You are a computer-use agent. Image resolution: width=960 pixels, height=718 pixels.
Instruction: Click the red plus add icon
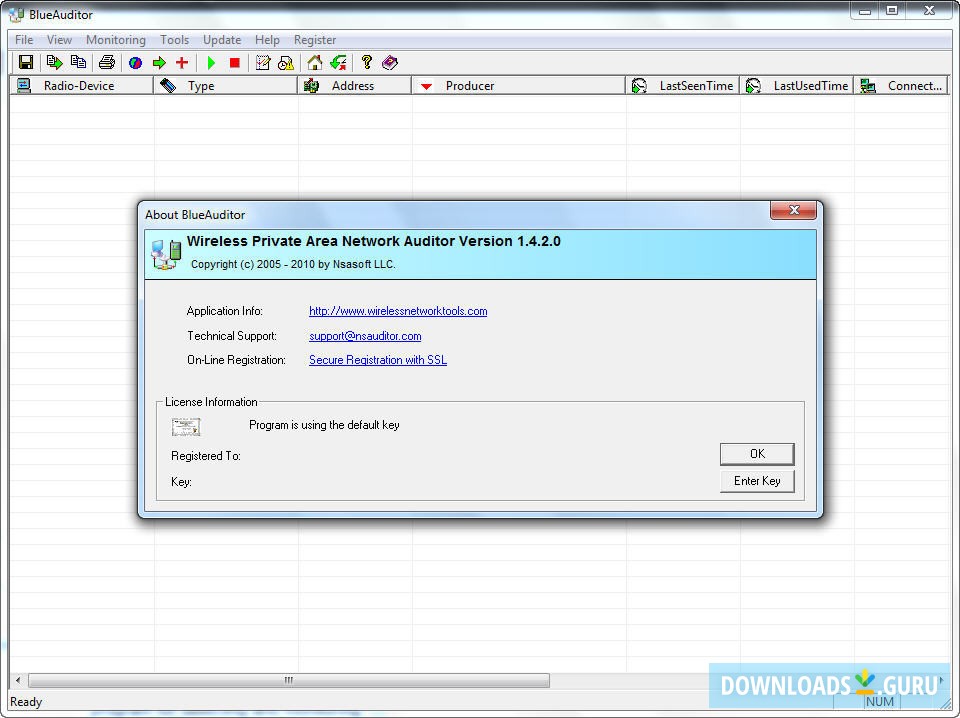pos(182,62)
